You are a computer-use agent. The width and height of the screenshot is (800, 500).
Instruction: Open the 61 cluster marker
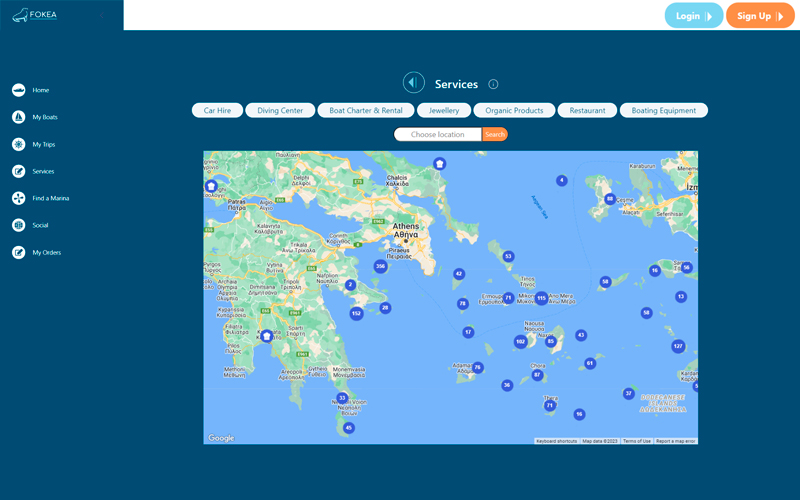tap(590, 363)
